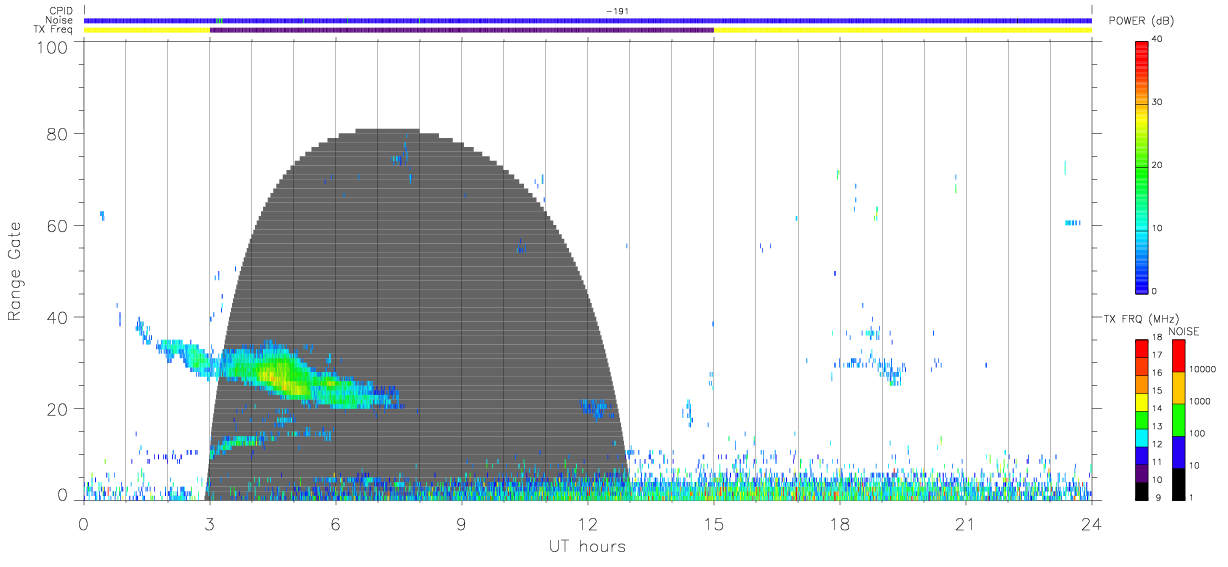Click the 12 label on TX FRQ legend
The image size is (1228, 567).
tap(1157, 445)
